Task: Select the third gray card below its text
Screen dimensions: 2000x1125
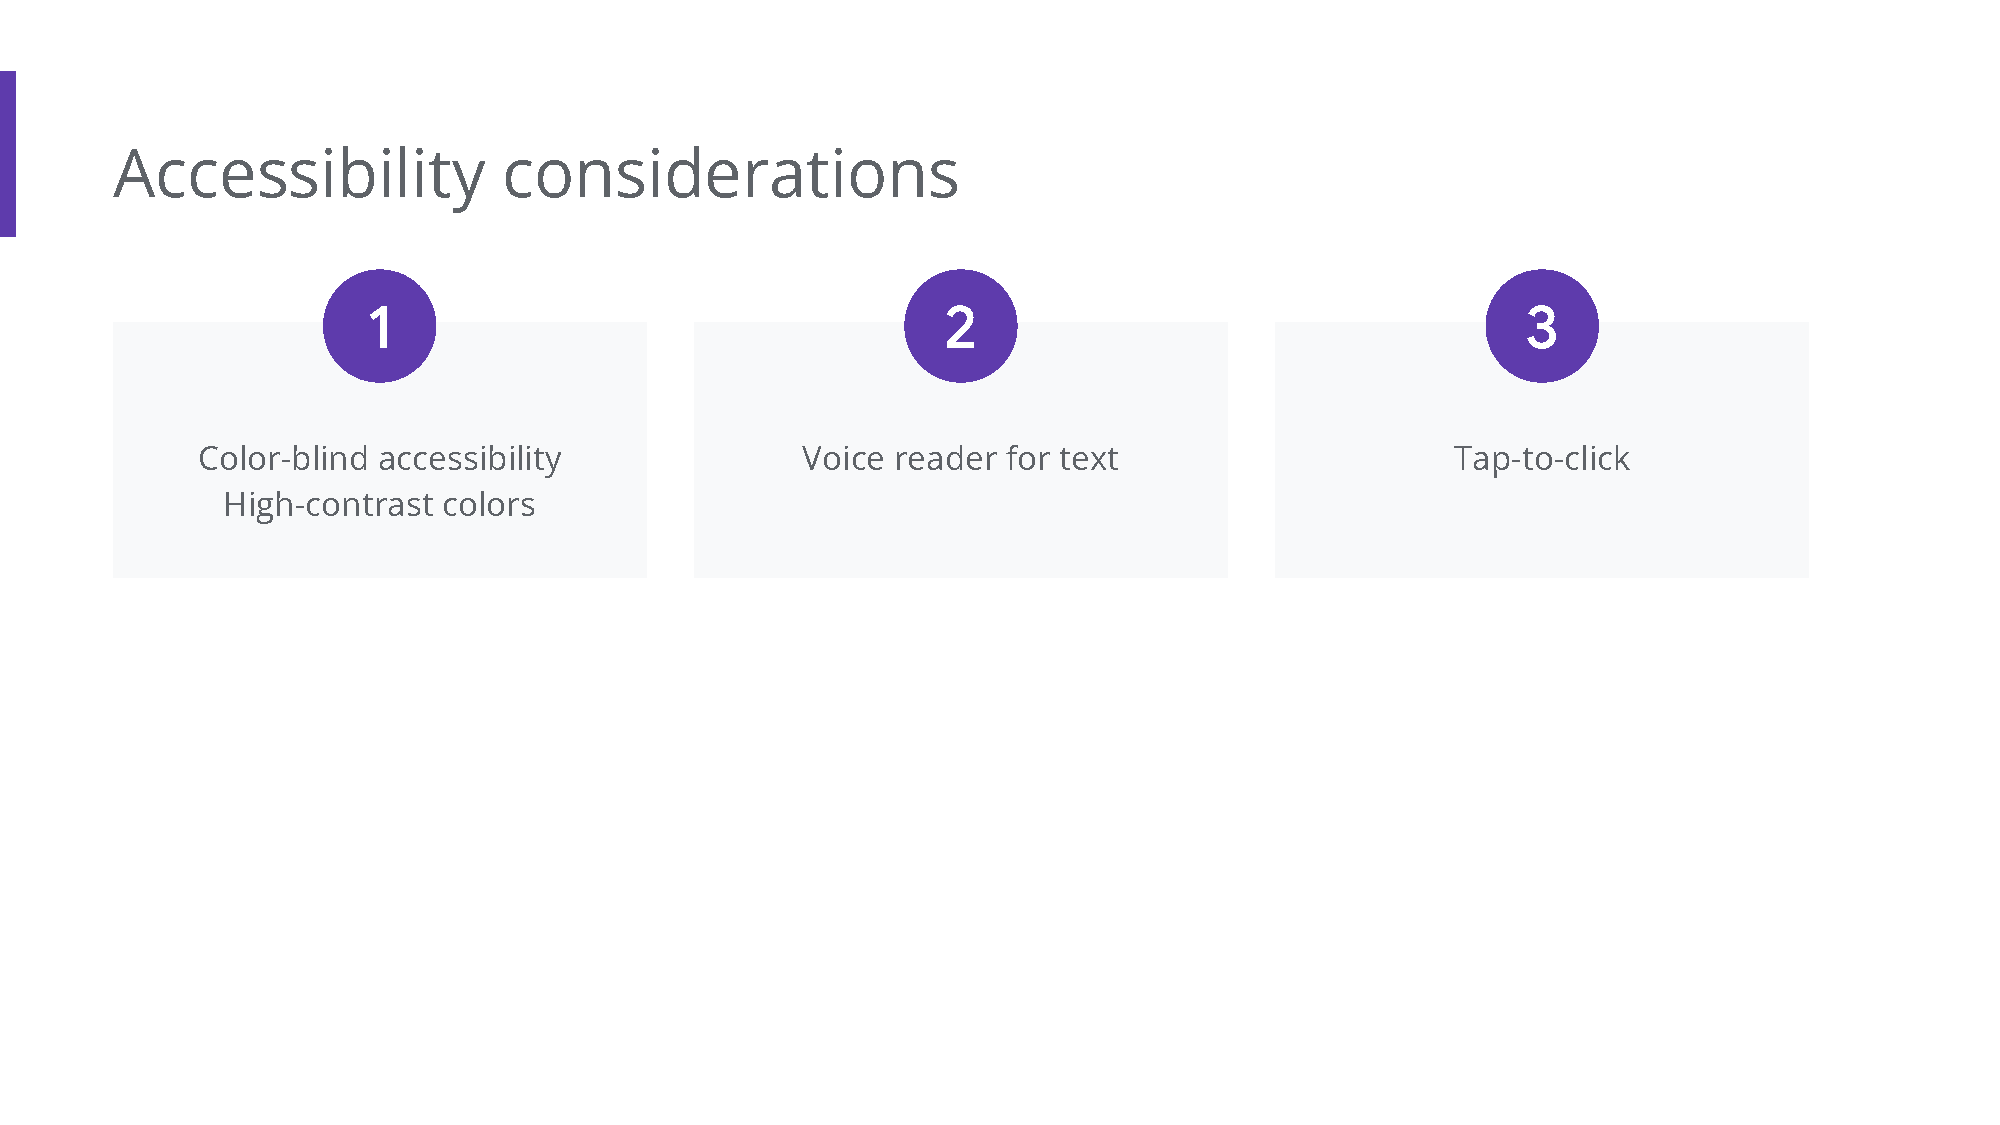Action: (1541, 530)
